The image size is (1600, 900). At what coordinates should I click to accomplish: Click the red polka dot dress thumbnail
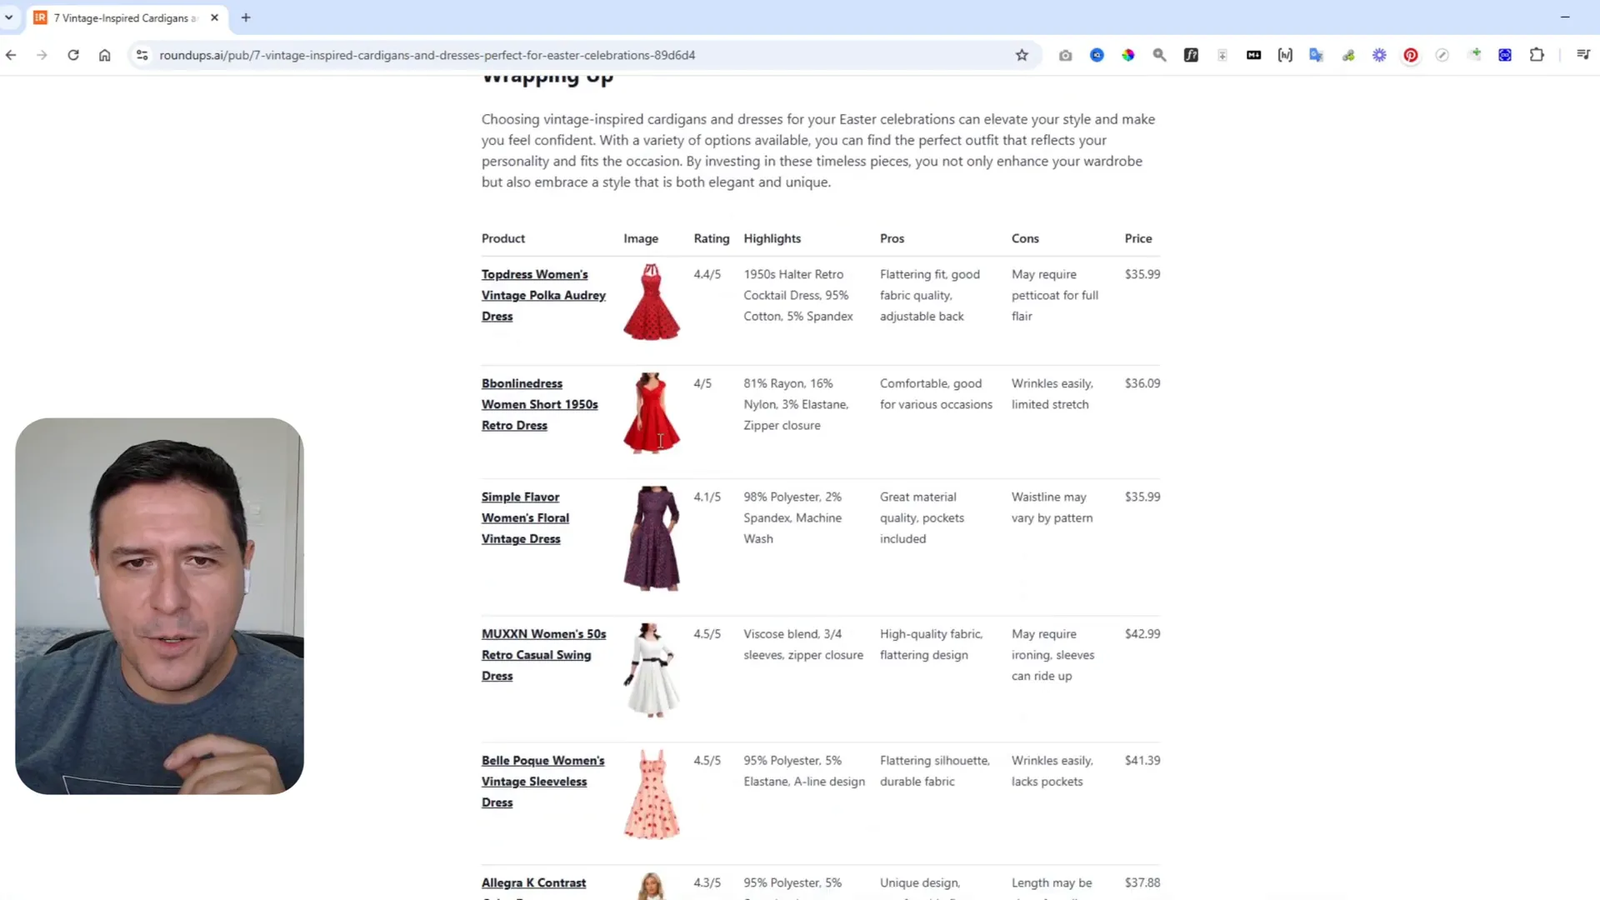coord(651,300)
